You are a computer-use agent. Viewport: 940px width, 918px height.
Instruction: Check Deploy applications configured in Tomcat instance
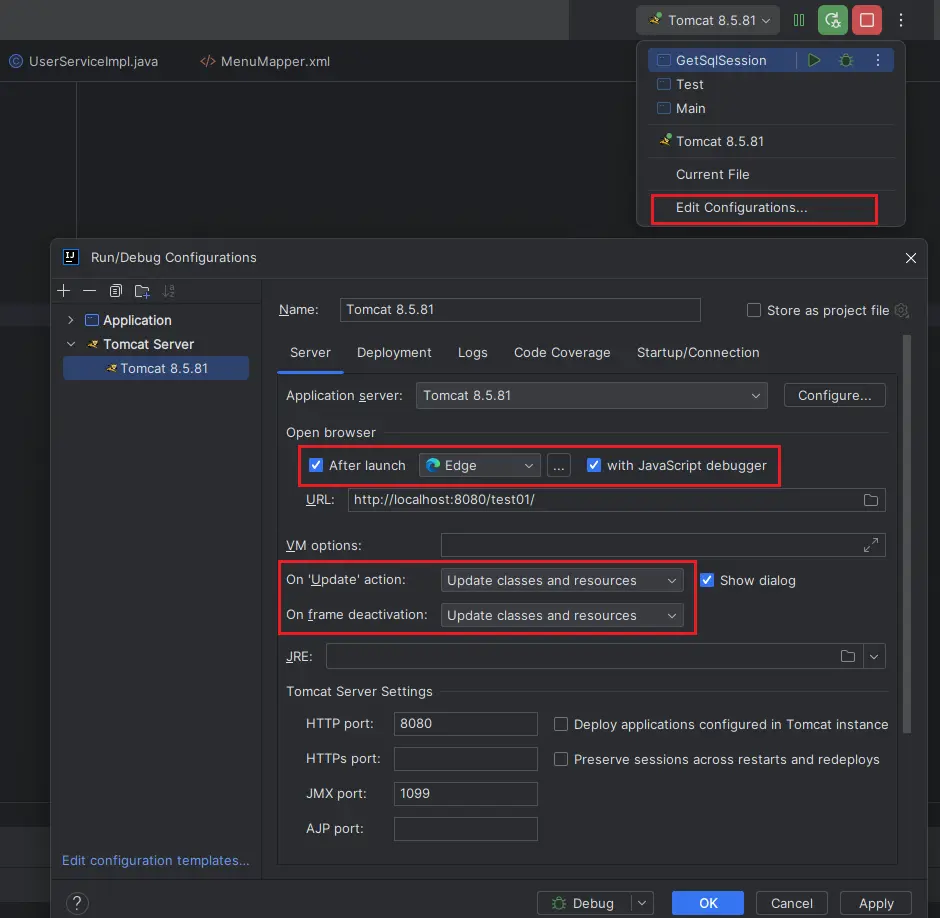pos(561,724)
